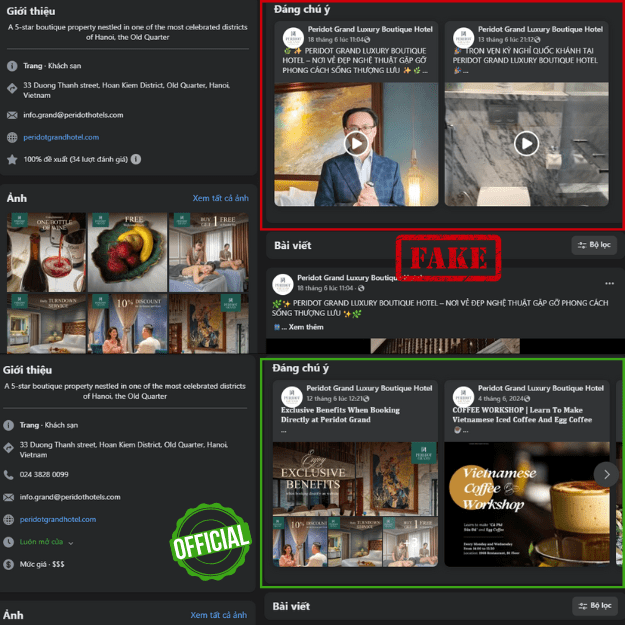Click the info icon beside Trang · Khách sạn, fake page

pyautogui.click(x=12, y=66)
